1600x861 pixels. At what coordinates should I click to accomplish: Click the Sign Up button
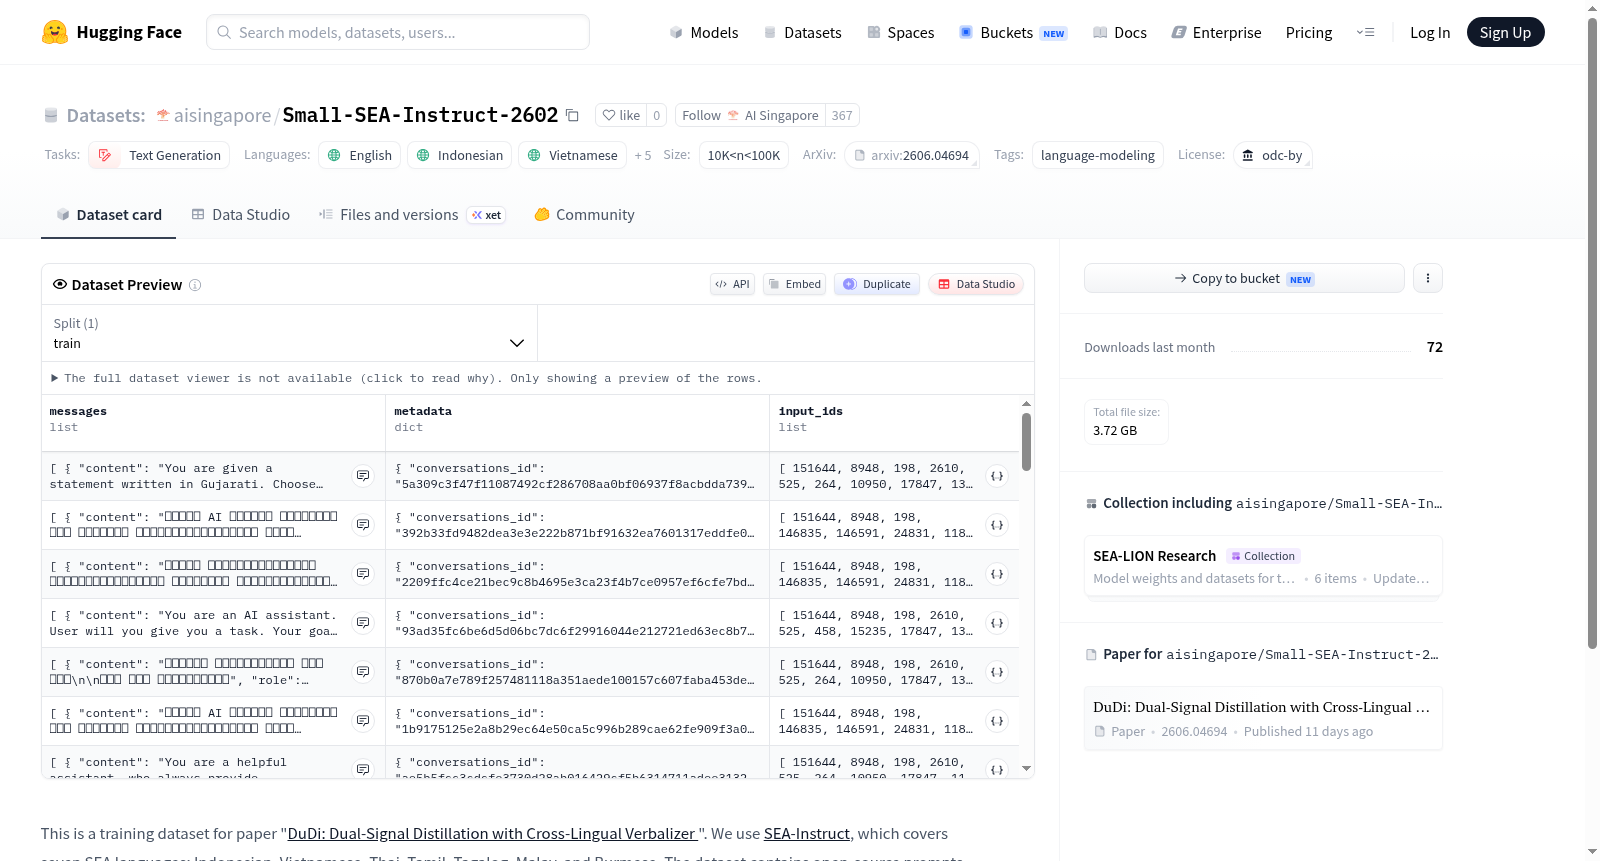click(1505, 32)
